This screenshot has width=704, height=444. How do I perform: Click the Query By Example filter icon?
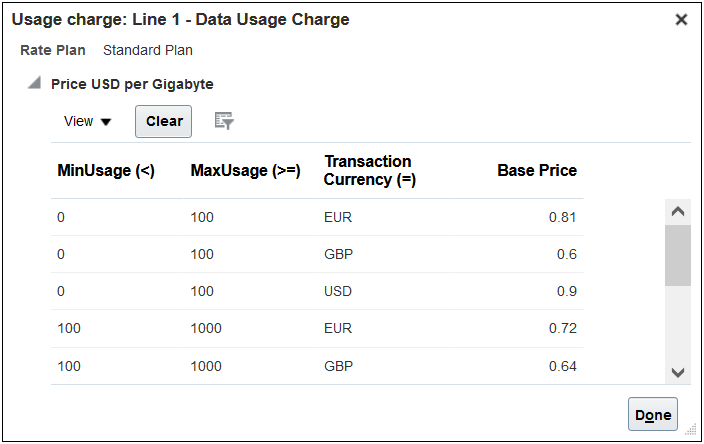point(225,121)
